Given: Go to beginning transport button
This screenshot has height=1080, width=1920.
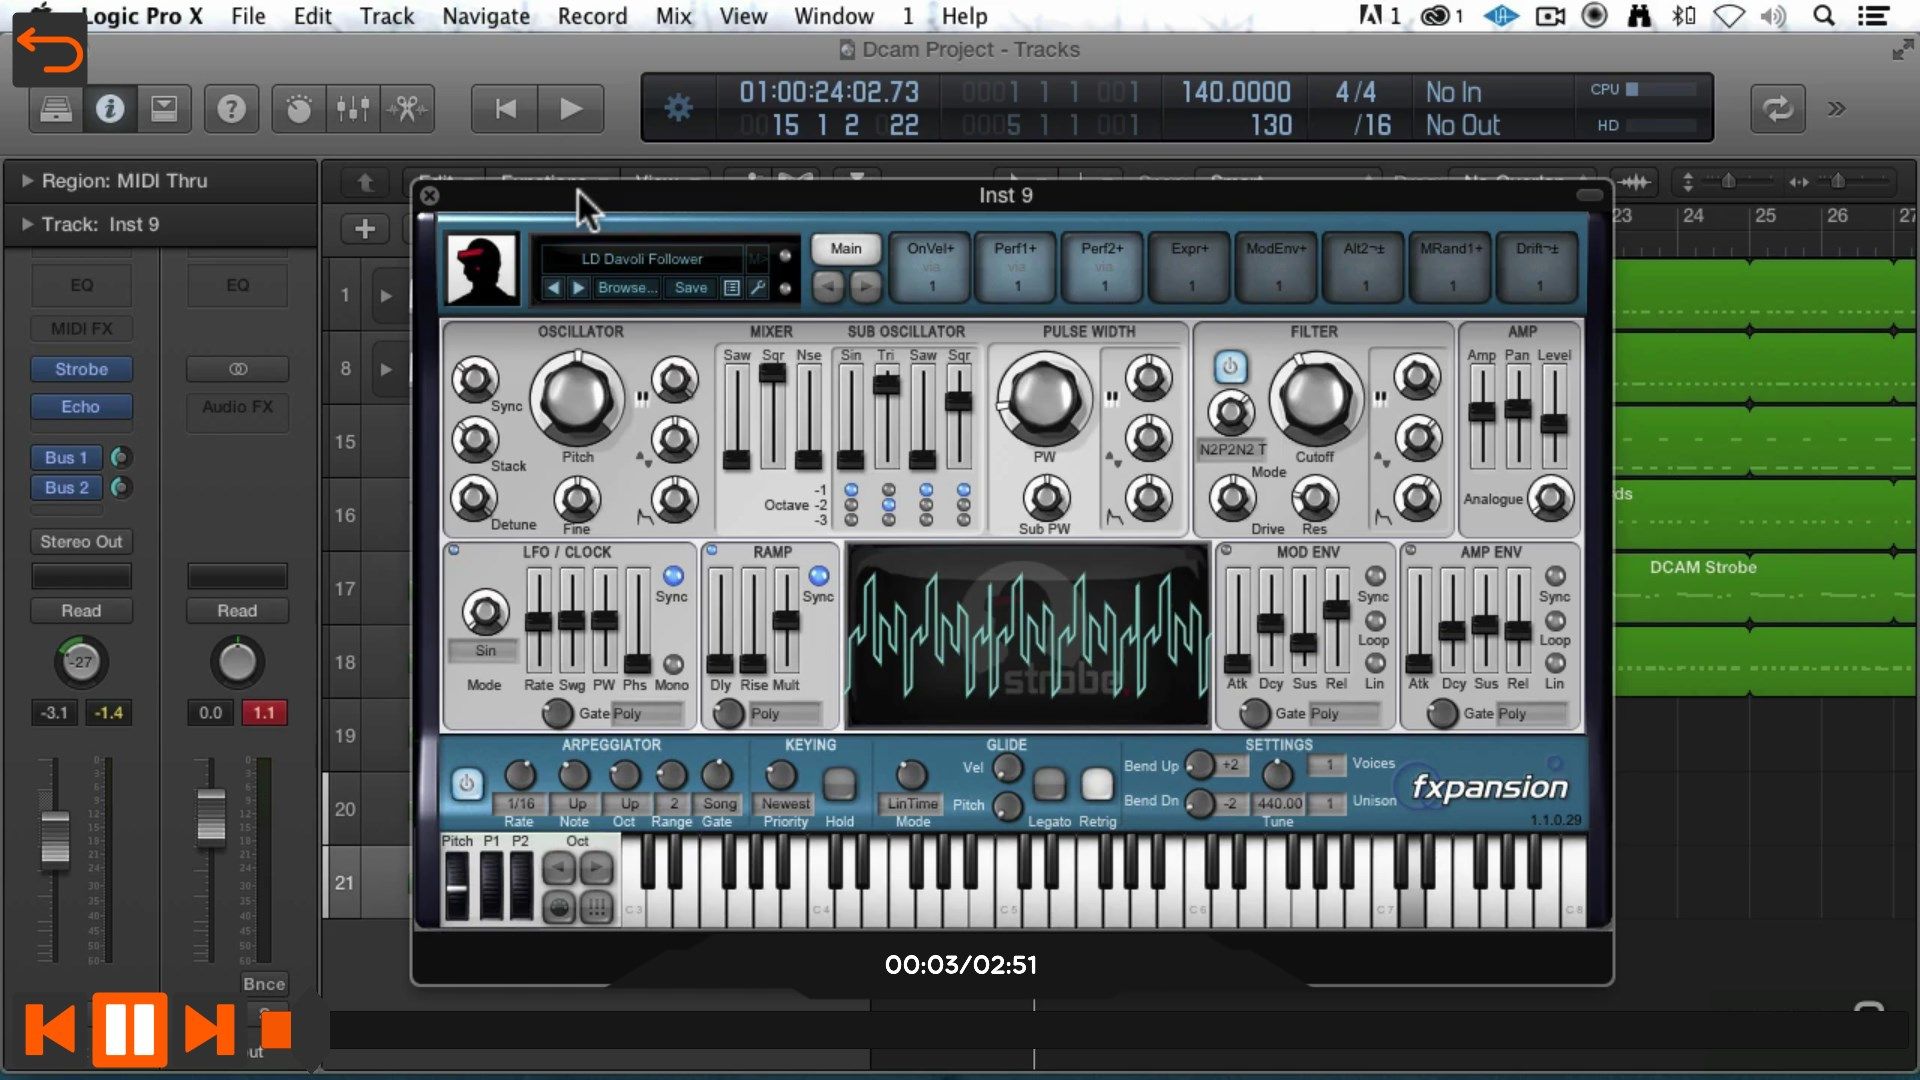Looking at the screenshot, I should coord(505,108).
